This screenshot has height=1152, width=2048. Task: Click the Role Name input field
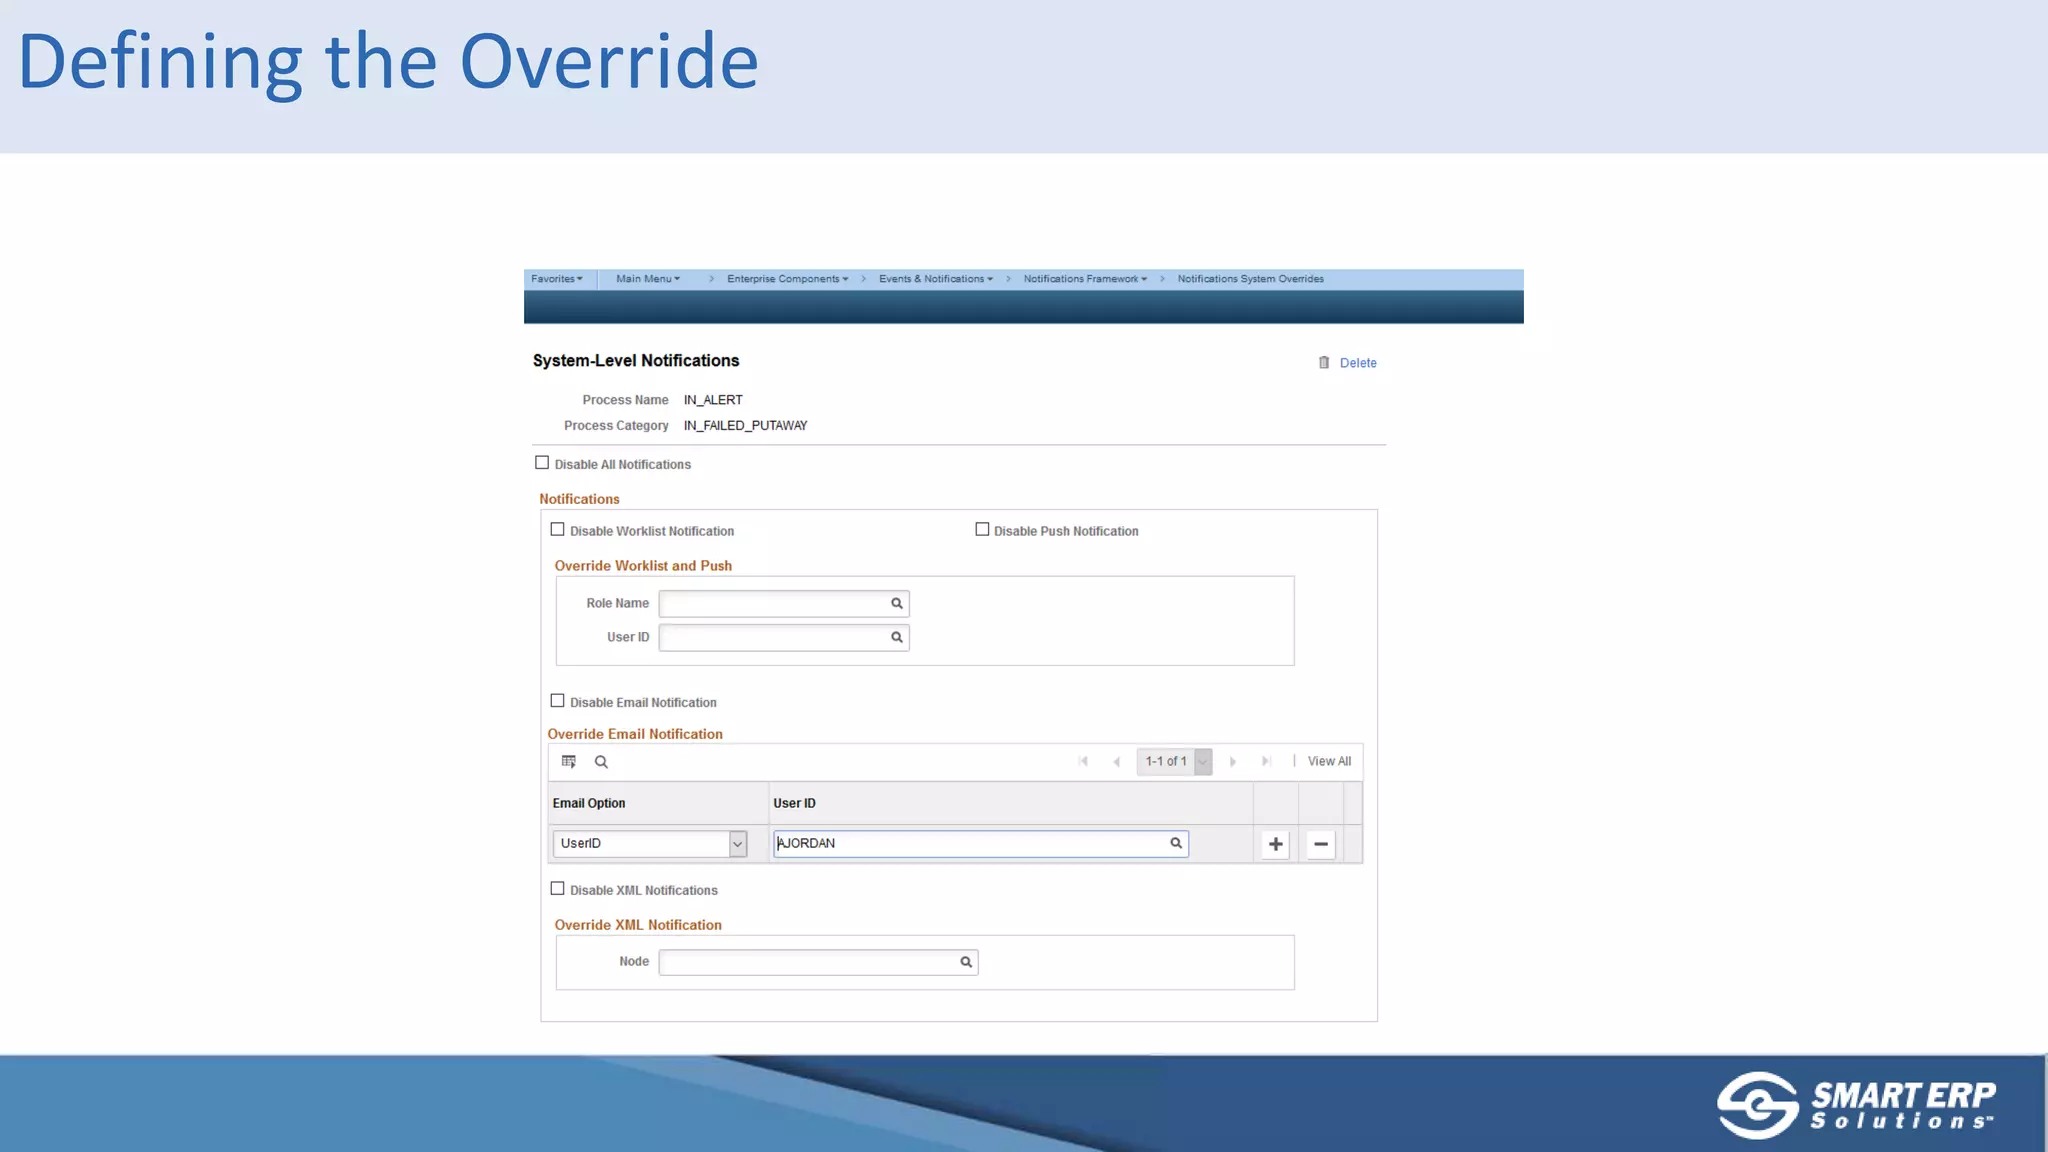click(784, 604)
